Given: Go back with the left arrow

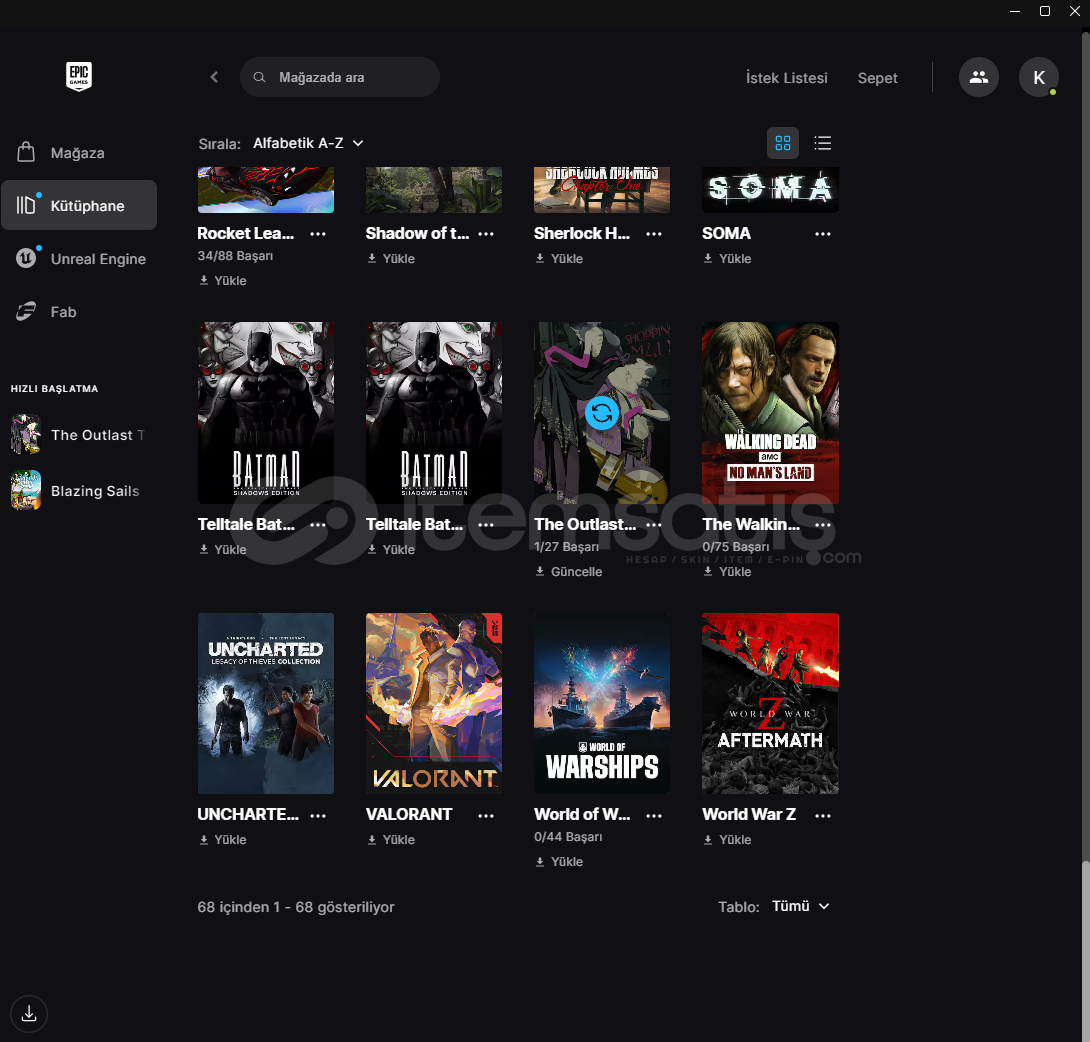Looking at the screenshot, I should click(x=214, y=77).
